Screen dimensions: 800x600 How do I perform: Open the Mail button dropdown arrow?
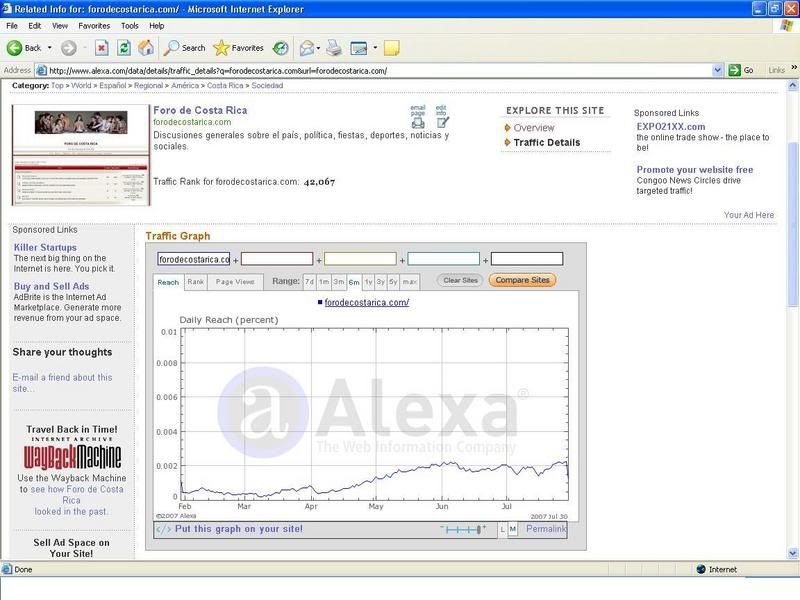tap(318, 48)
